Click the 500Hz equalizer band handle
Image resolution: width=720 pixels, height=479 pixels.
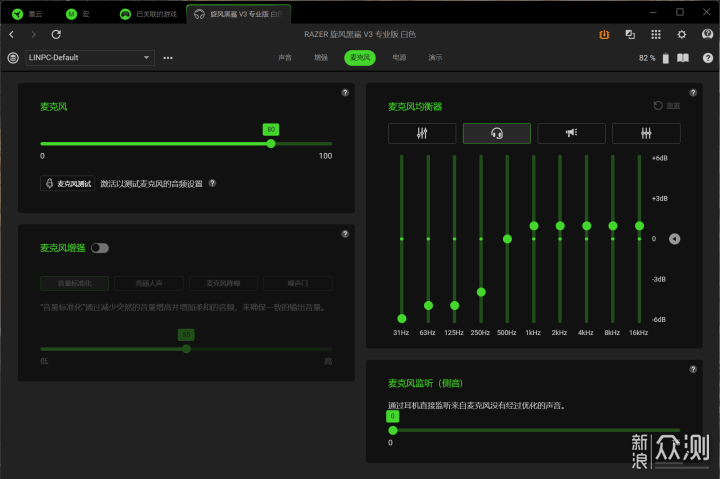pyautogui.click(x=507, y=239)
